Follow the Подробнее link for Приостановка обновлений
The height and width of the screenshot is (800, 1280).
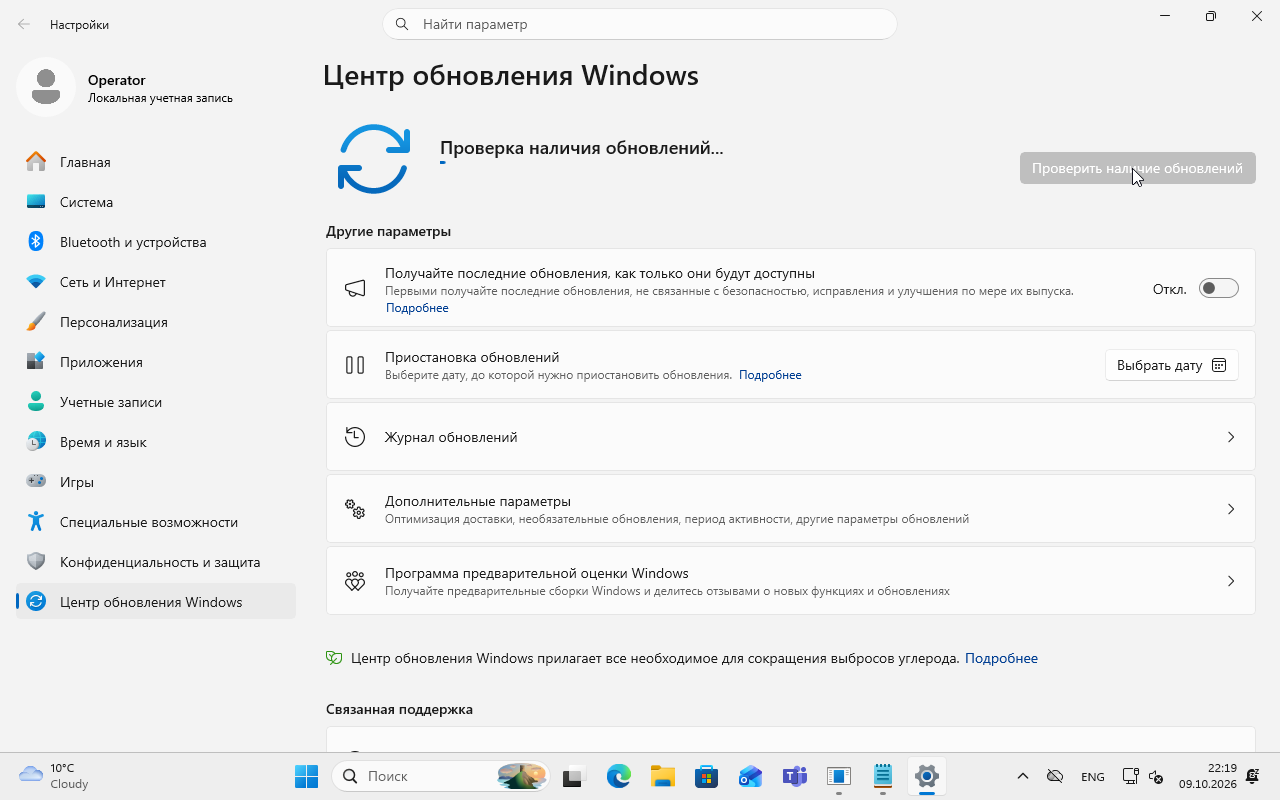click(770, 375)
